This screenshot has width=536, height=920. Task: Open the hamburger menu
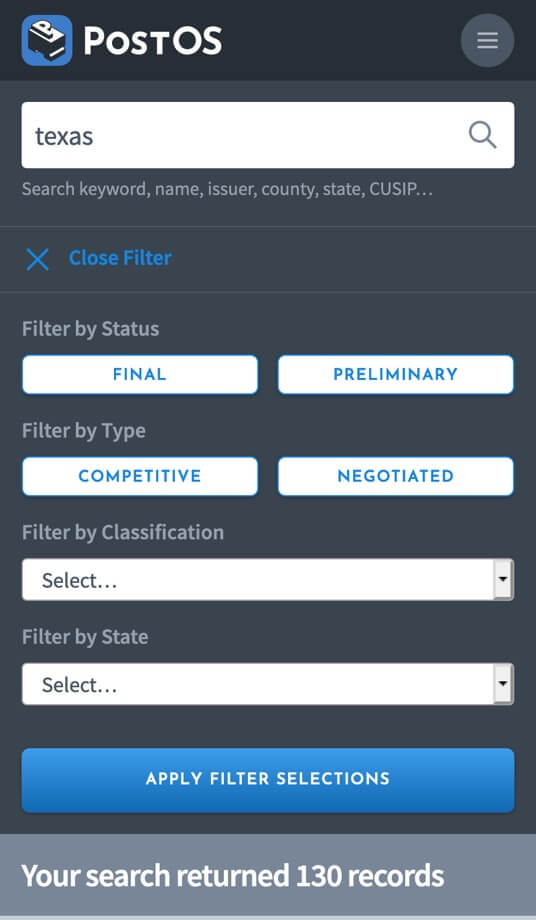487,40
